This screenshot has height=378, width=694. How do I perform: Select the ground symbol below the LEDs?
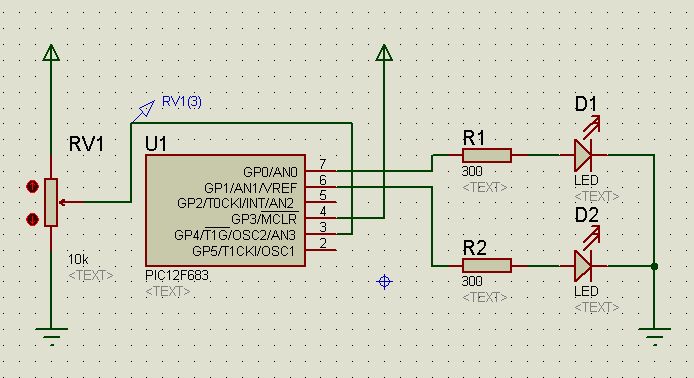pos(655,336)
